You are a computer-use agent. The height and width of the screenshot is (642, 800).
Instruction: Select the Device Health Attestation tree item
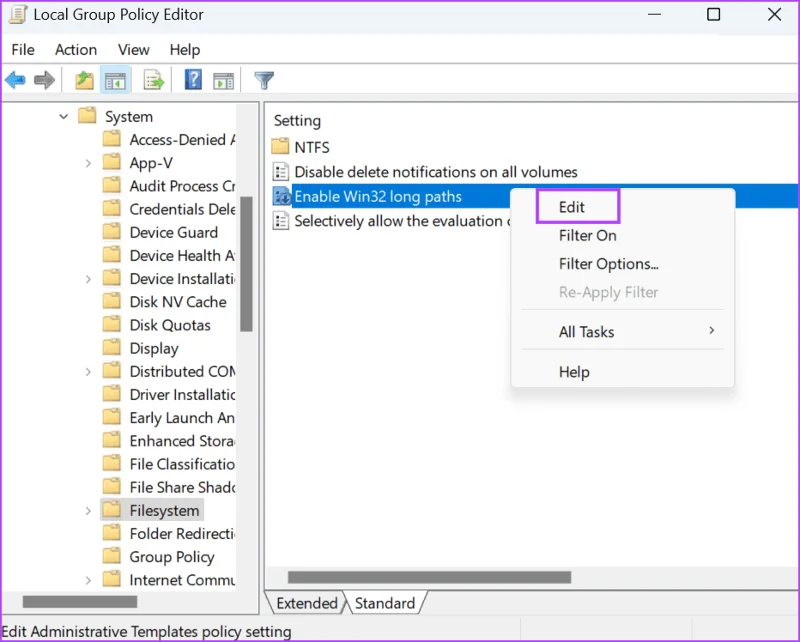(x=182, y=255)
